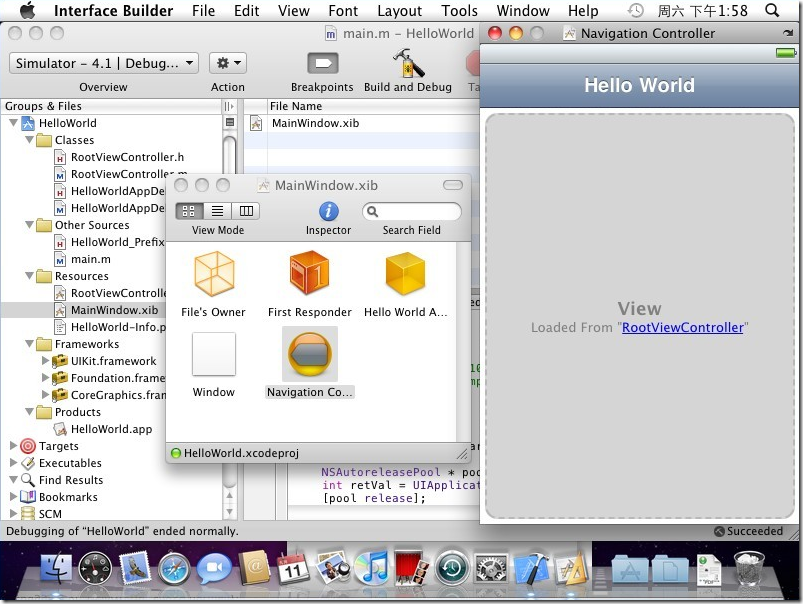Click the Breakpoints toolbar icon

[x=323, y=64]
